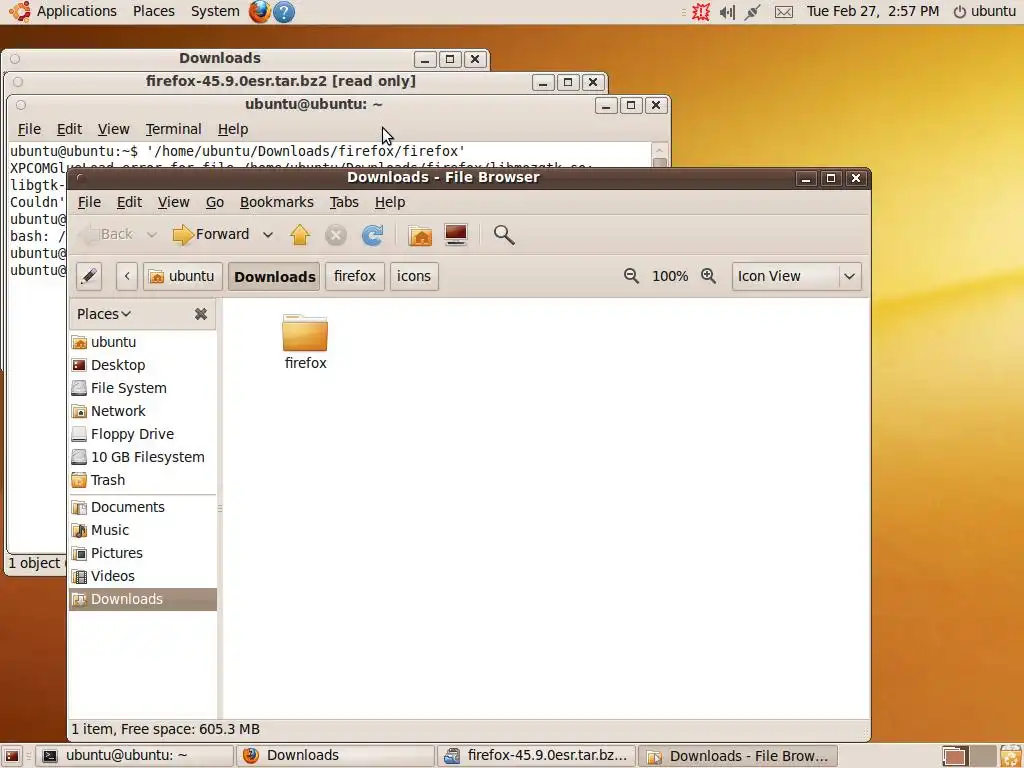Screen dimensions: 1024x768
Task: Expand the Places sidebar type dropdown
Action: pyautogui.click(x=104, y=314)
